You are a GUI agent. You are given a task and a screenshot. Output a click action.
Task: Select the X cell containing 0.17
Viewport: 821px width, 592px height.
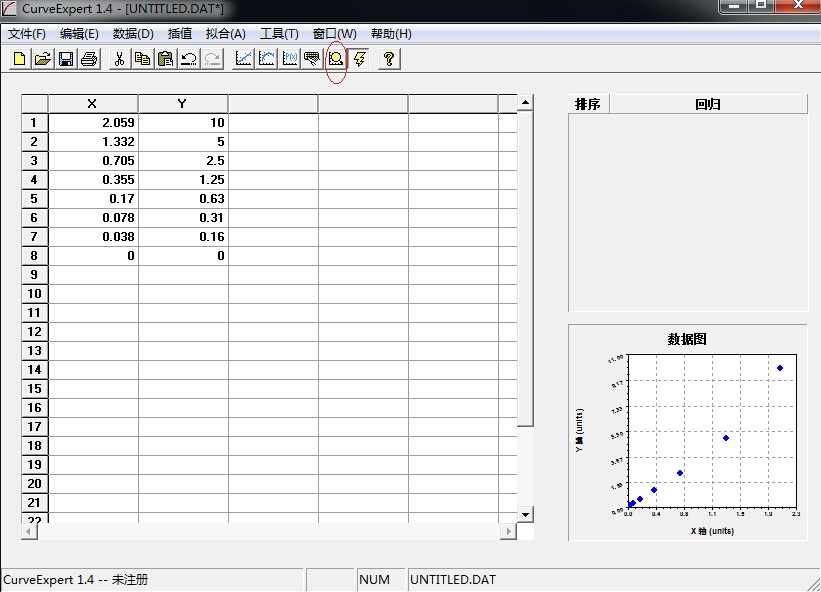93,199
